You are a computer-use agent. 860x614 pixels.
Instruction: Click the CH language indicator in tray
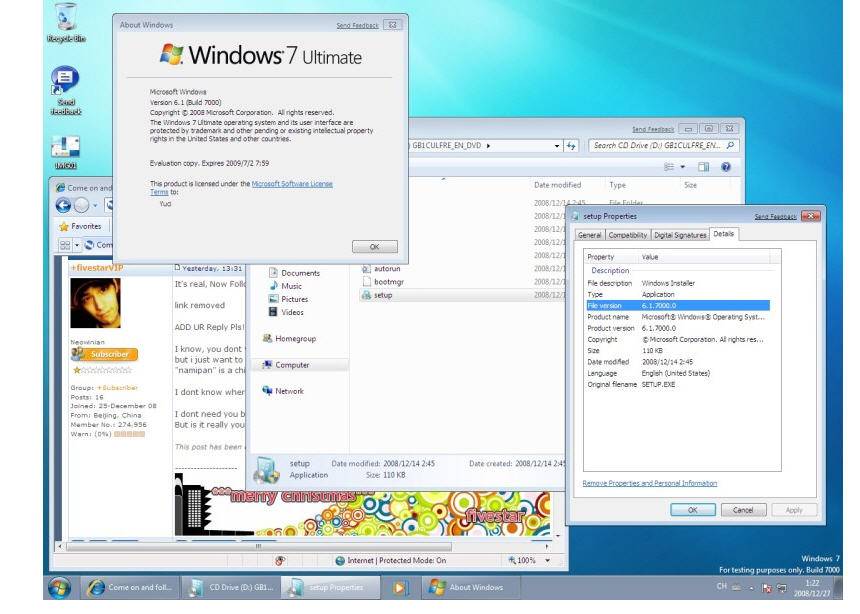tap(721, 587)
